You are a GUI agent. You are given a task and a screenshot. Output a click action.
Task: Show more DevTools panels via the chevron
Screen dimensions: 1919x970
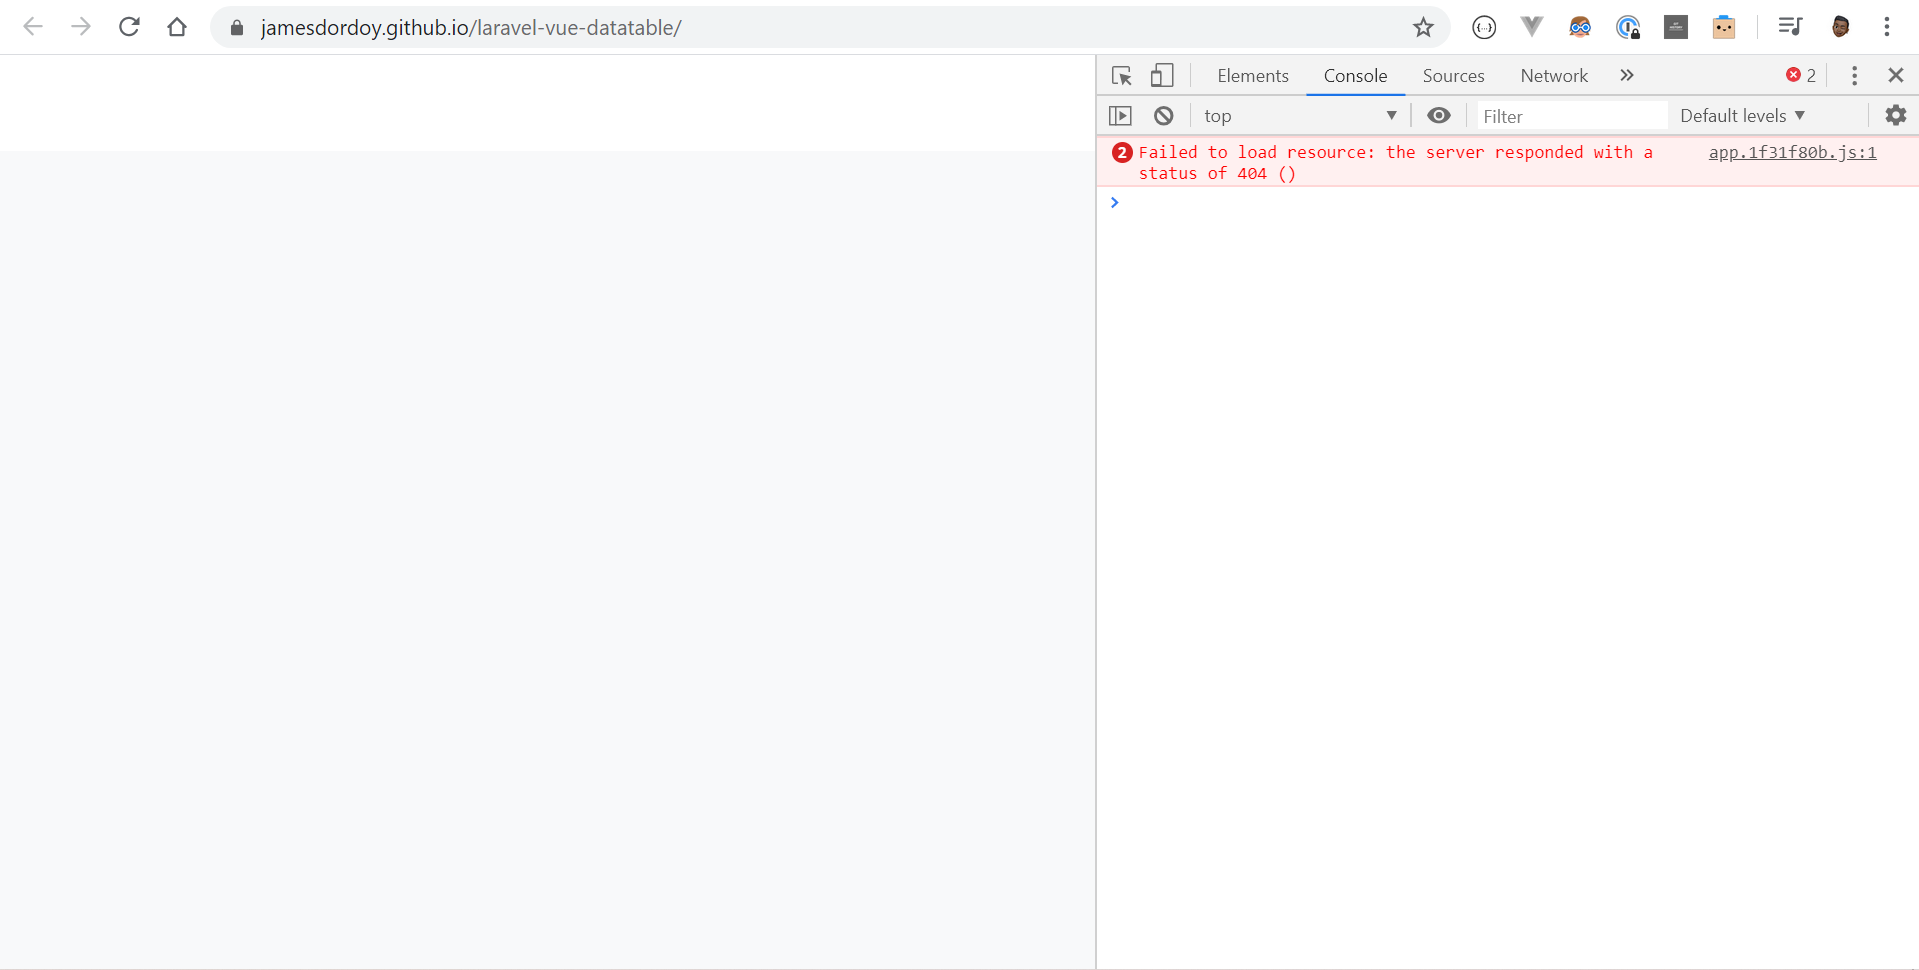[1627, 75]
